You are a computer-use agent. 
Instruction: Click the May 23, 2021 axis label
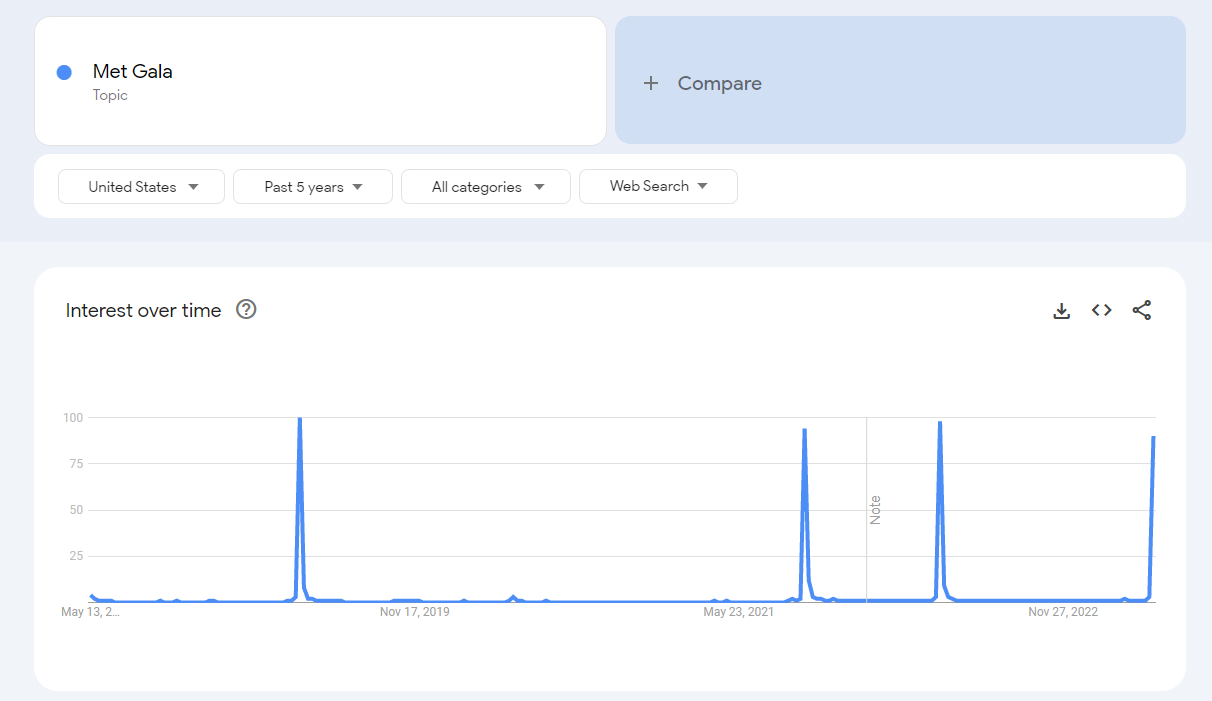(x=738, y=612)
